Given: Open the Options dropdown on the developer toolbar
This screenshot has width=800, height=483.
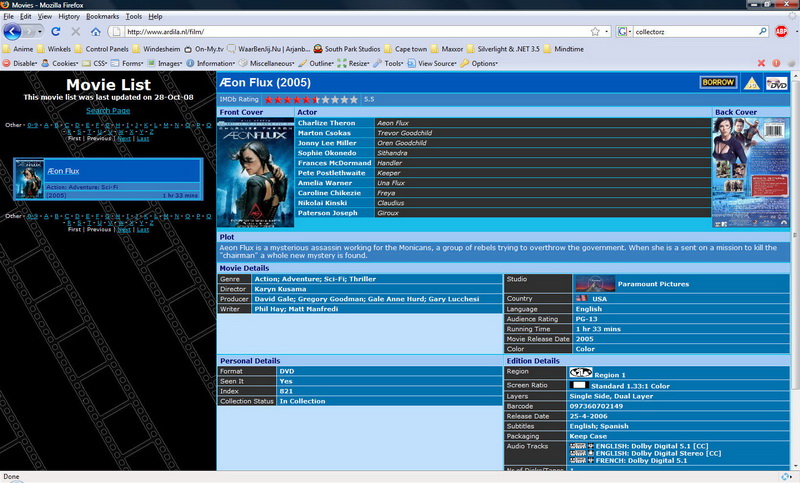Looking at the screenshot, I should click(x=479, y=63).
